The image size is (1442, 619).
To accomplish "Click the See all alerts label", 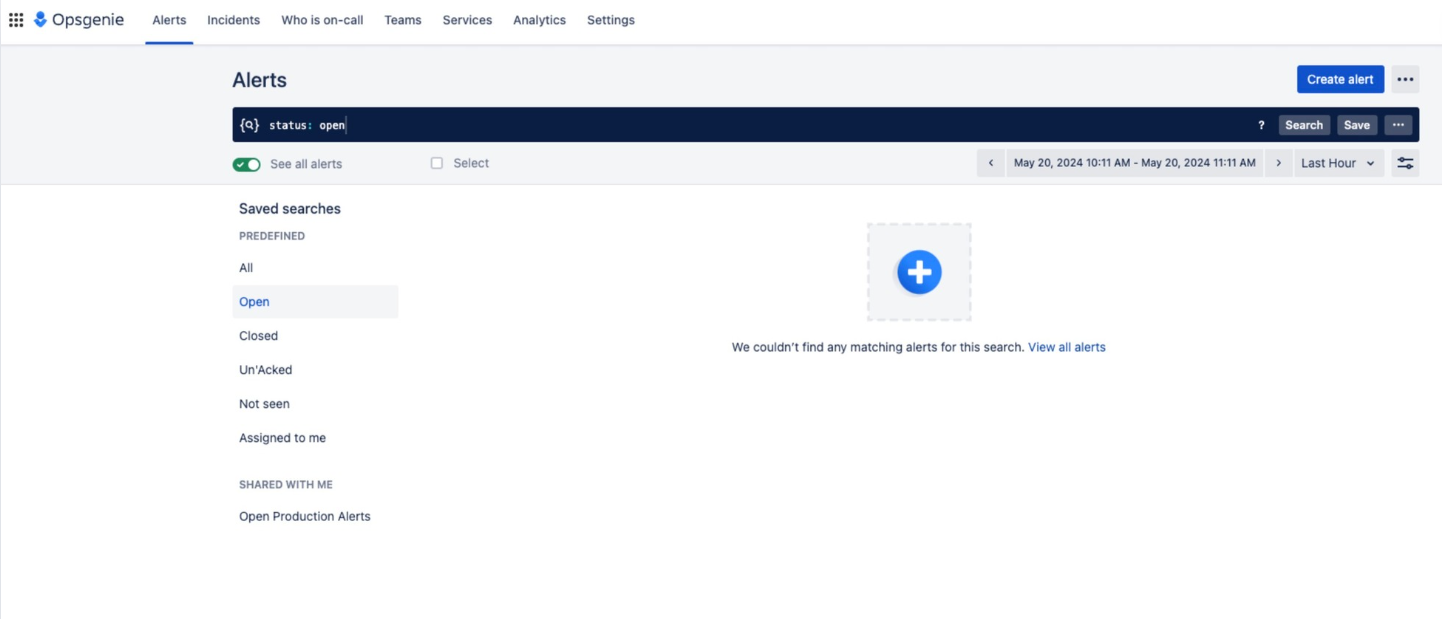I will 306,164.
